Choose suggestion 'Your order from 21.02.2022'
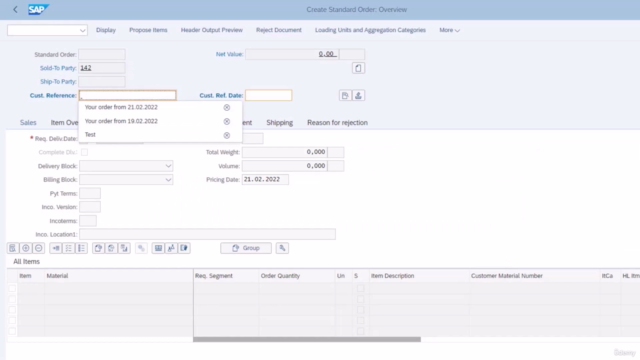The image size is (640, 360). click(121, 107)
